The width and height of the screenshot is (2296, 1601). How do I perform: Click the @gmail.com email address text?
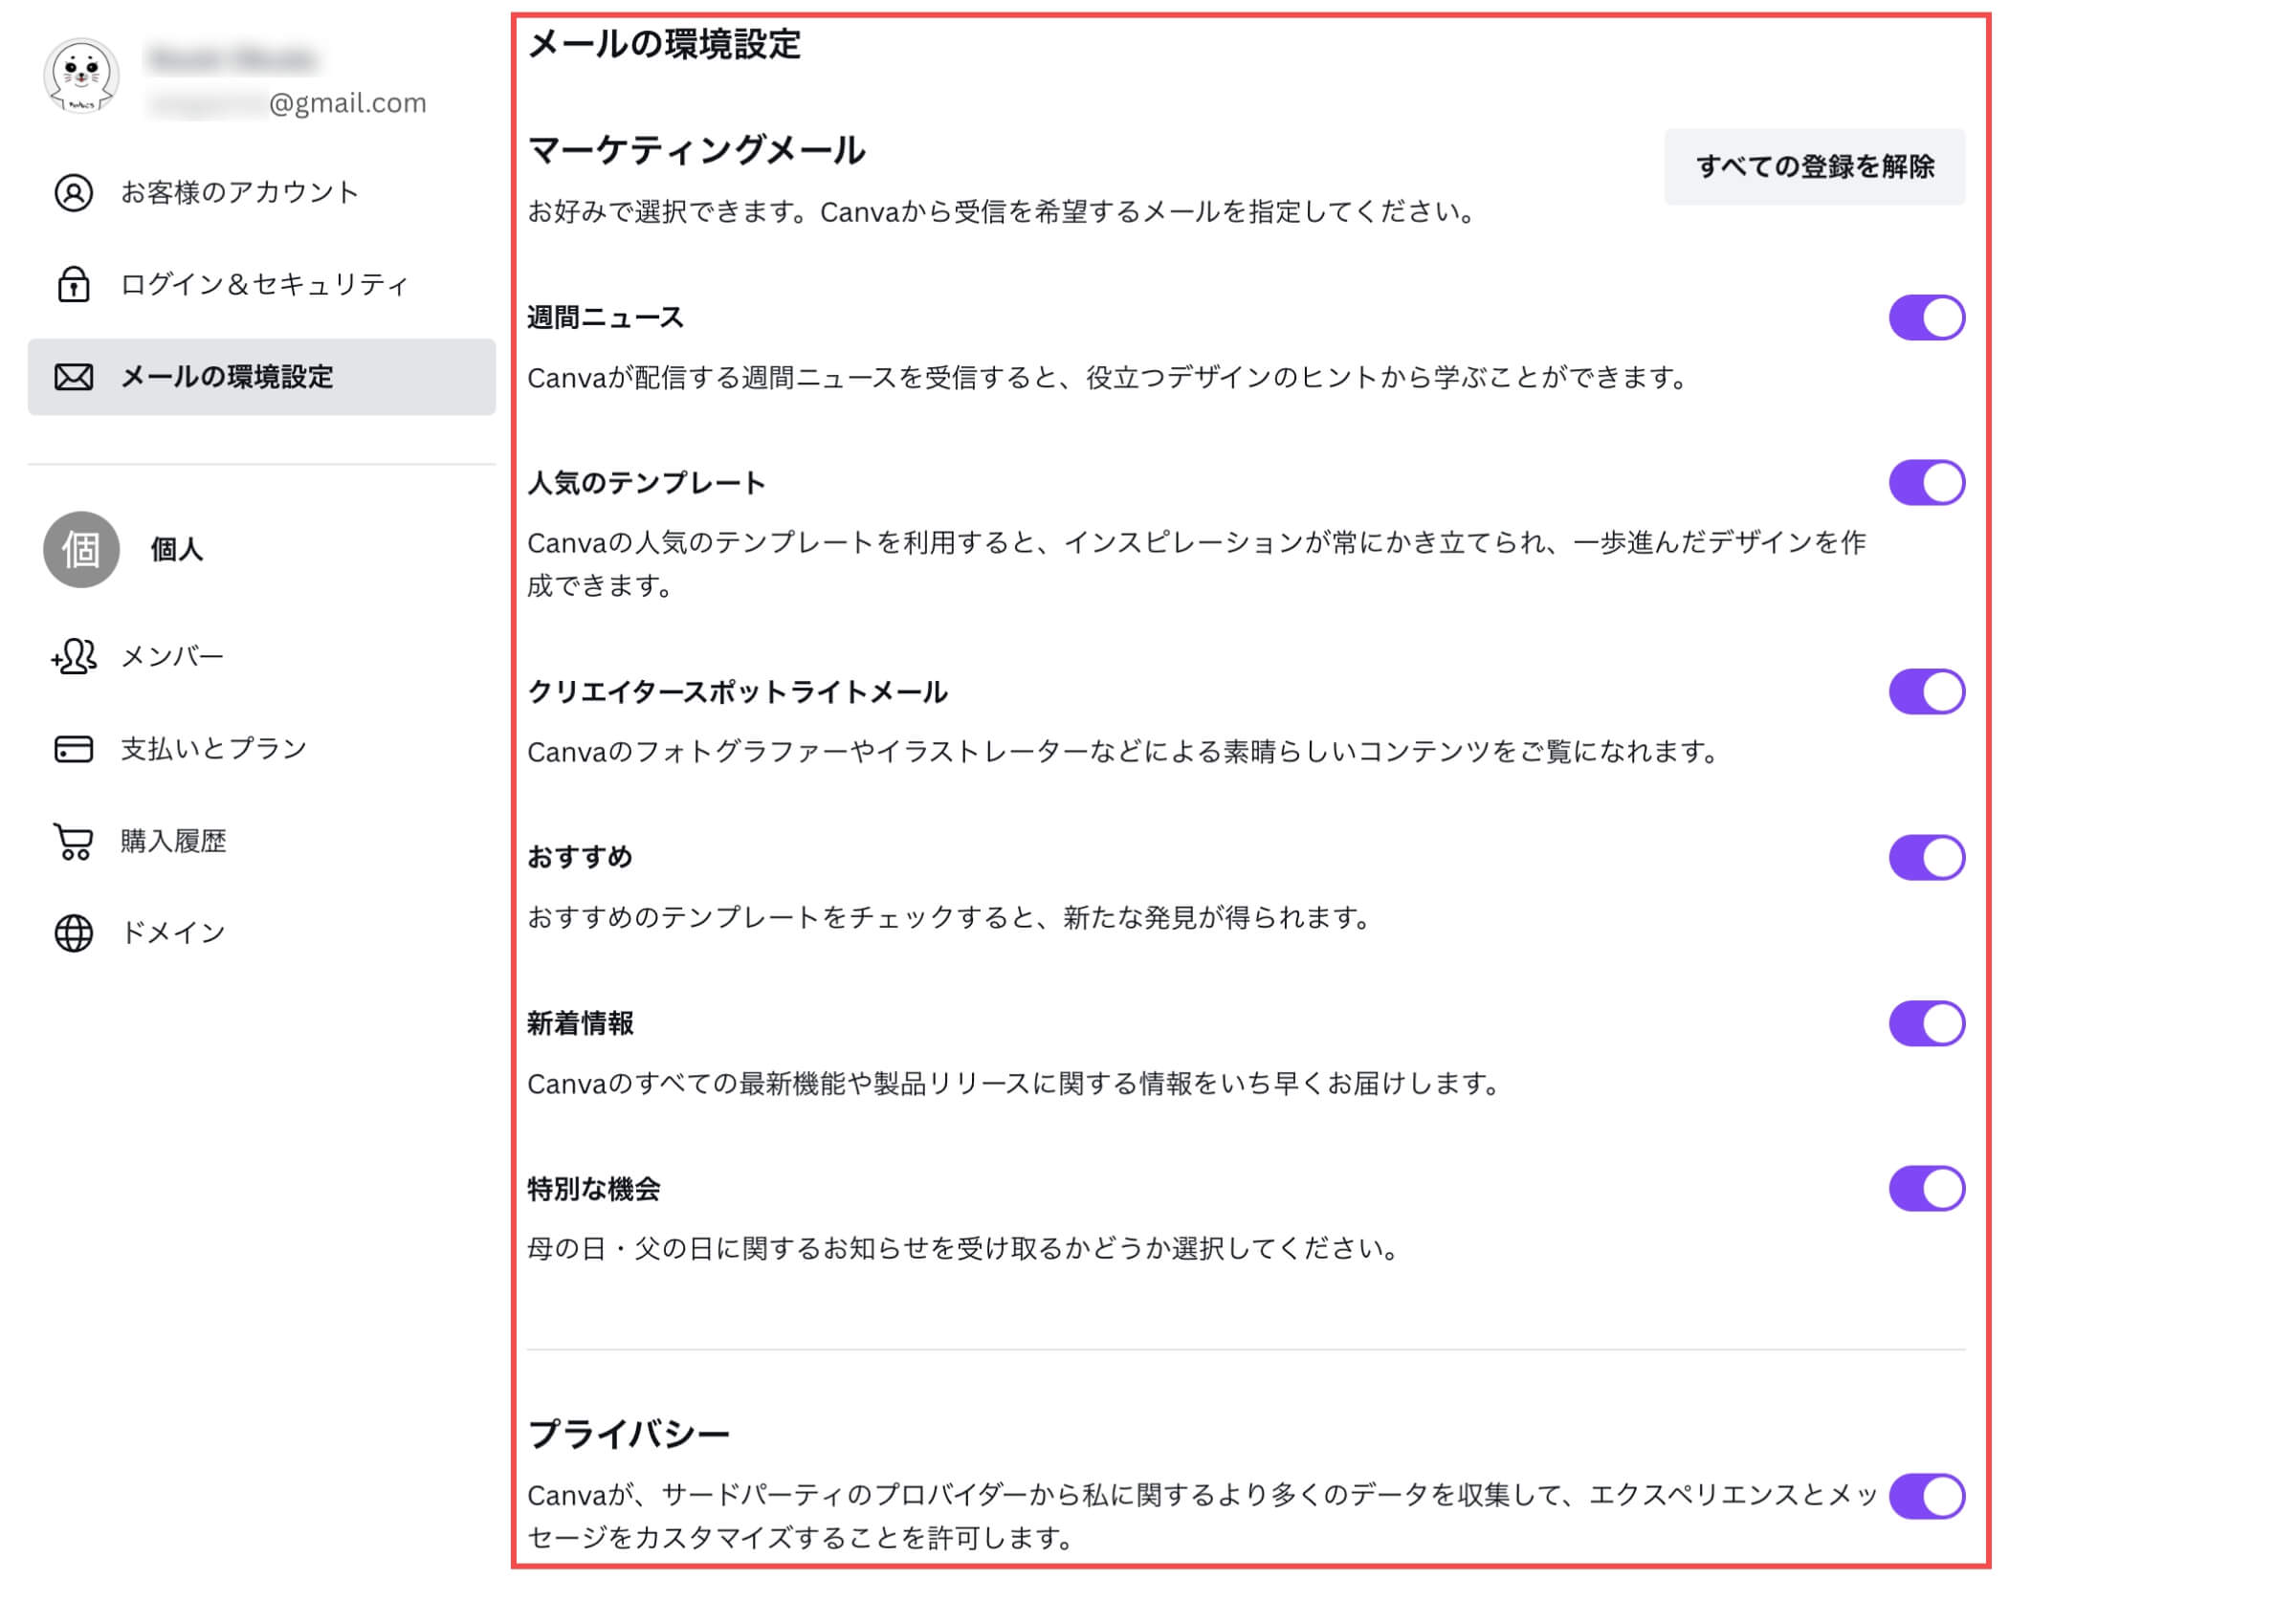[348, 104]
